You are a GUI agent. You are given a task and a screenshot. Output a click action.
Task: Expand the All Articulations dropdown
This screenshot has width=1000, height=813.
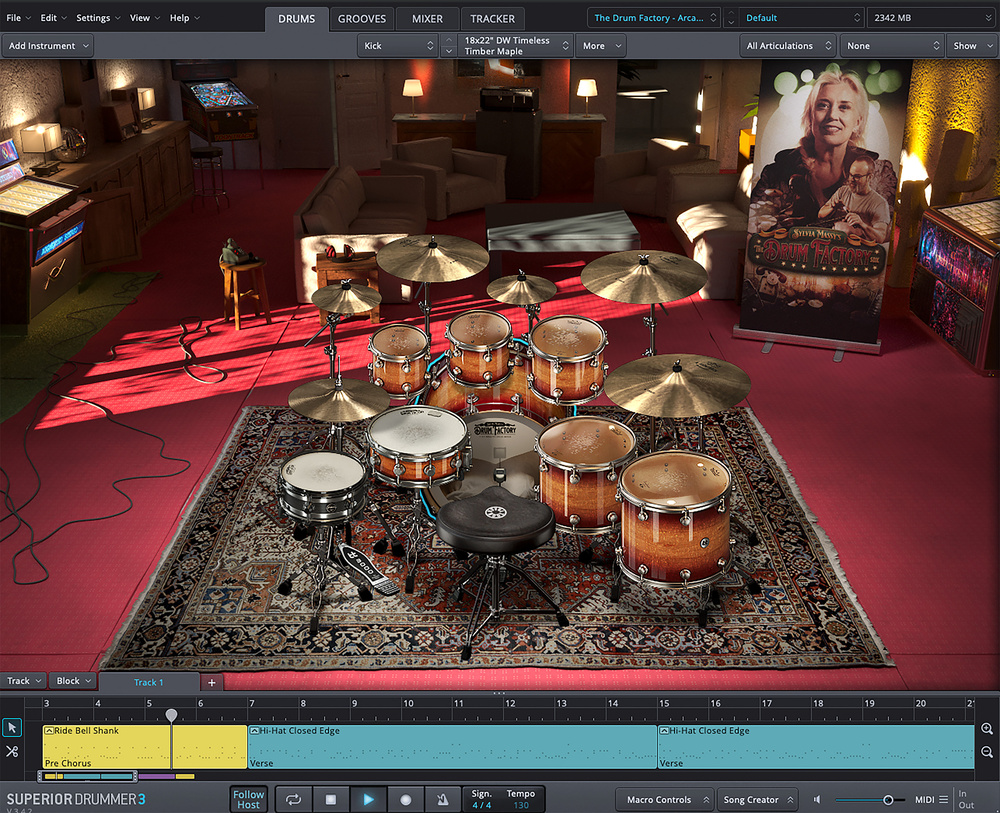[788, 46]
